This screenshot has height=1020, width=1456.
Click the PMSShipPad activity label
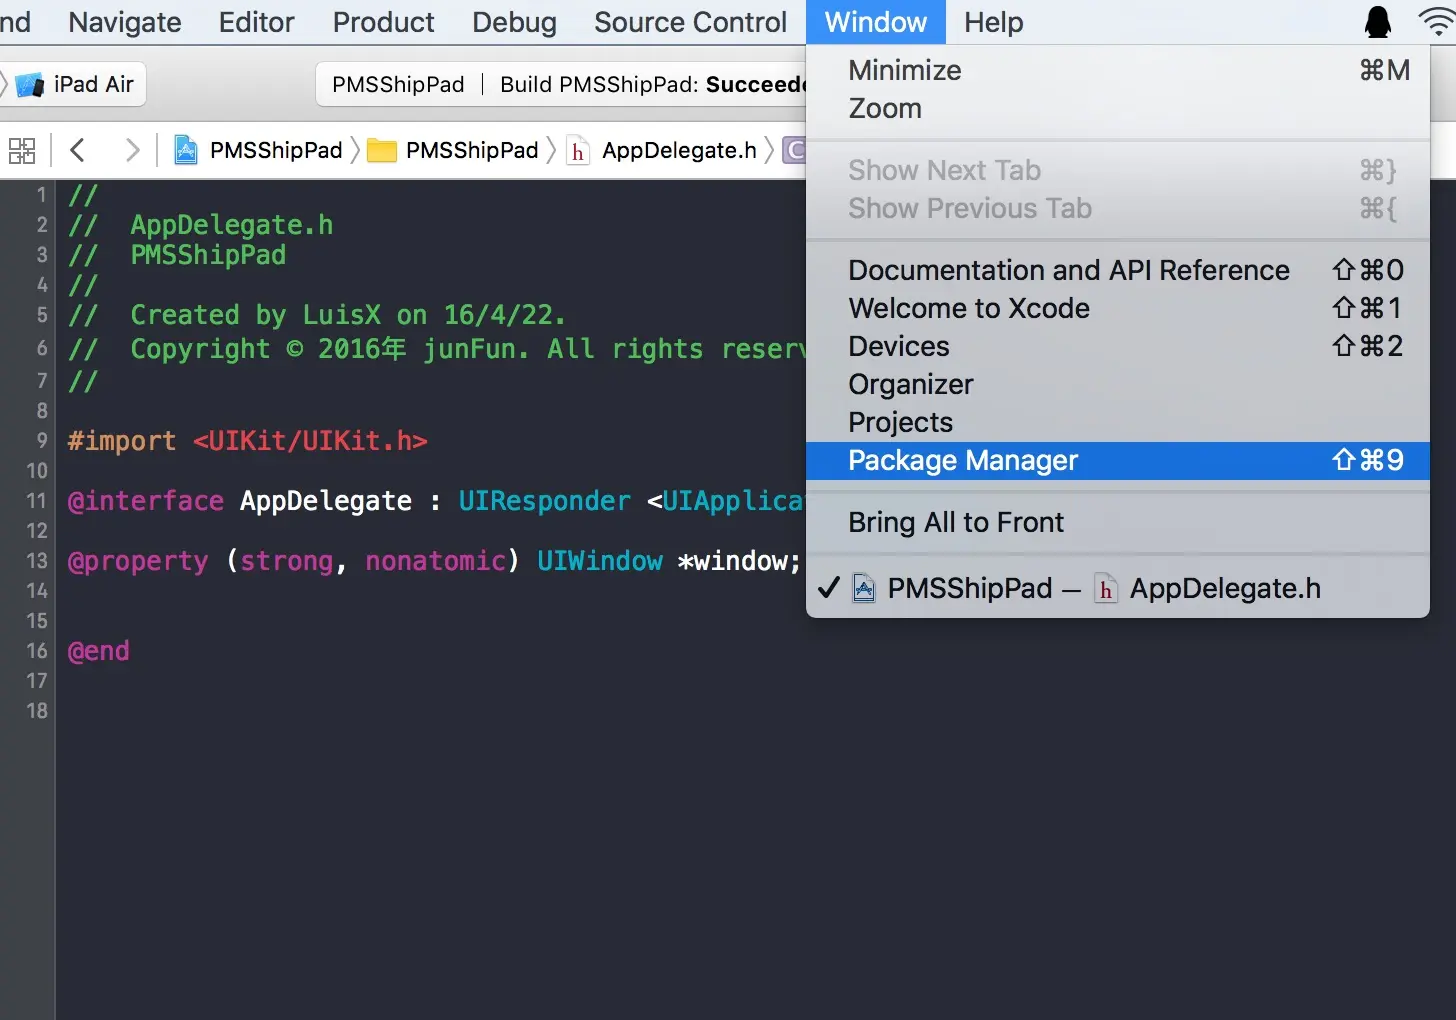point(398,84)
